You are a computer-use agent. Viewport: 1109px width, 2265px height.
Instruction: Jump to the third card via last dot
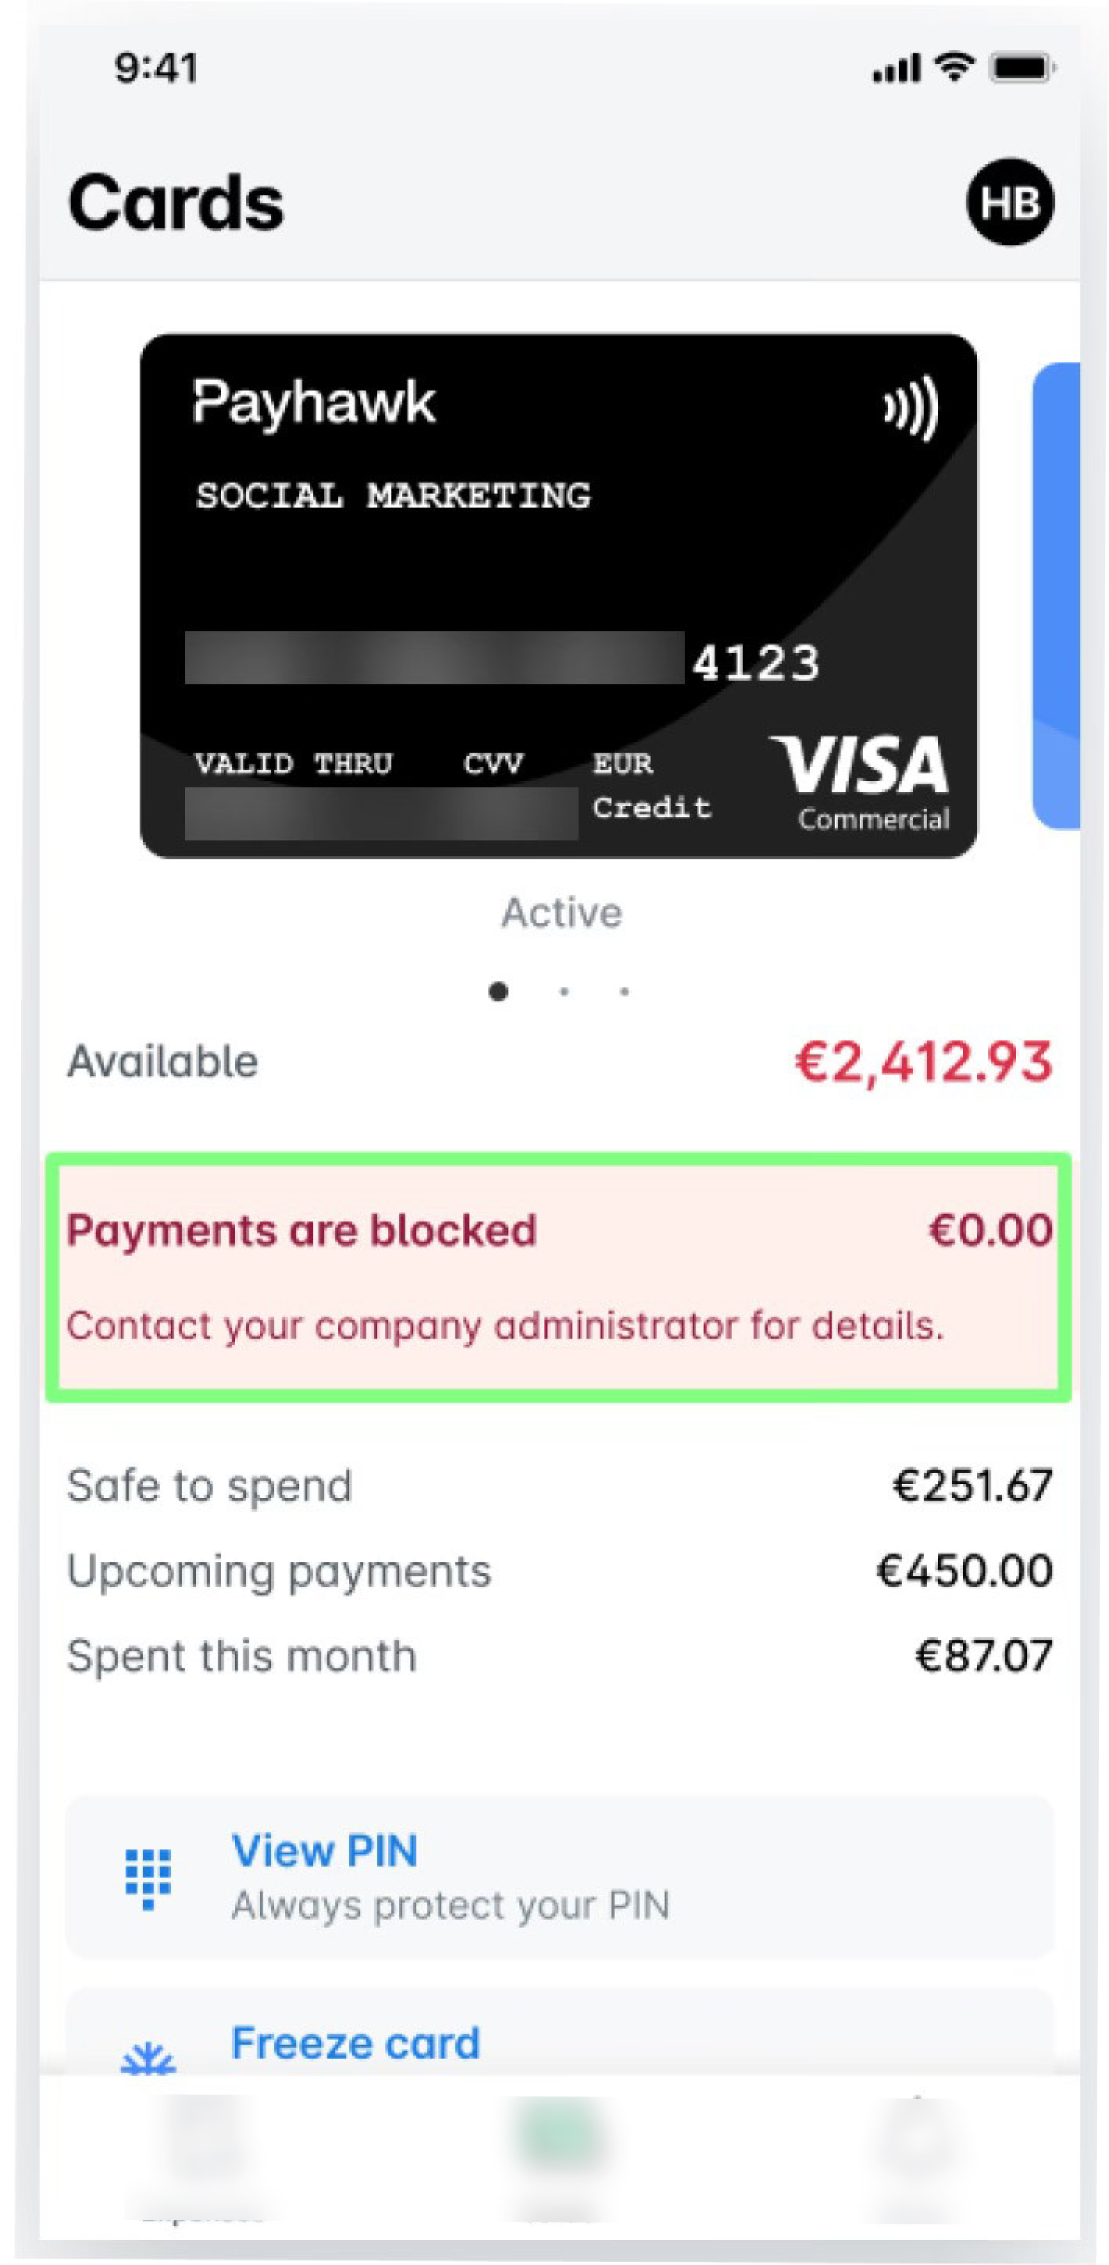tap(623, 991)
